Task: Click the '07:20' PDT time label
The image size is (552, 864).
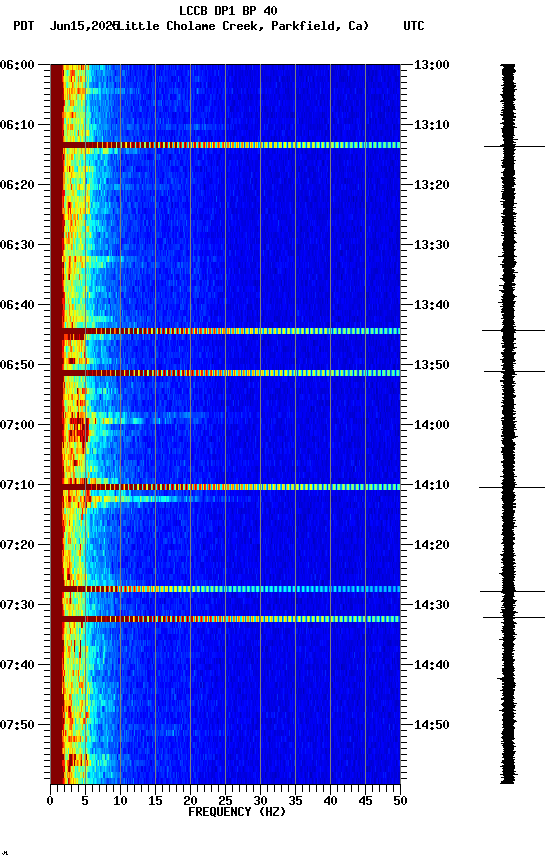Action: (x=17, y=546)
